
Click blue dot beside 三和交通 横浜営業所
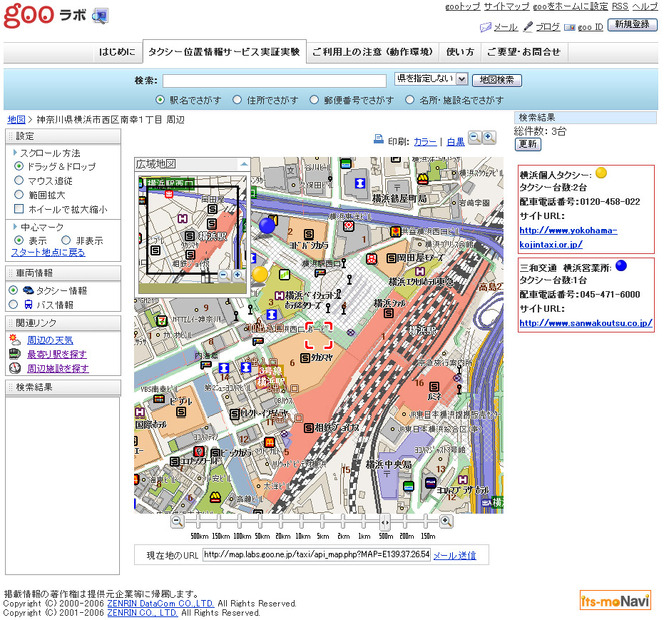click(621, 266)
